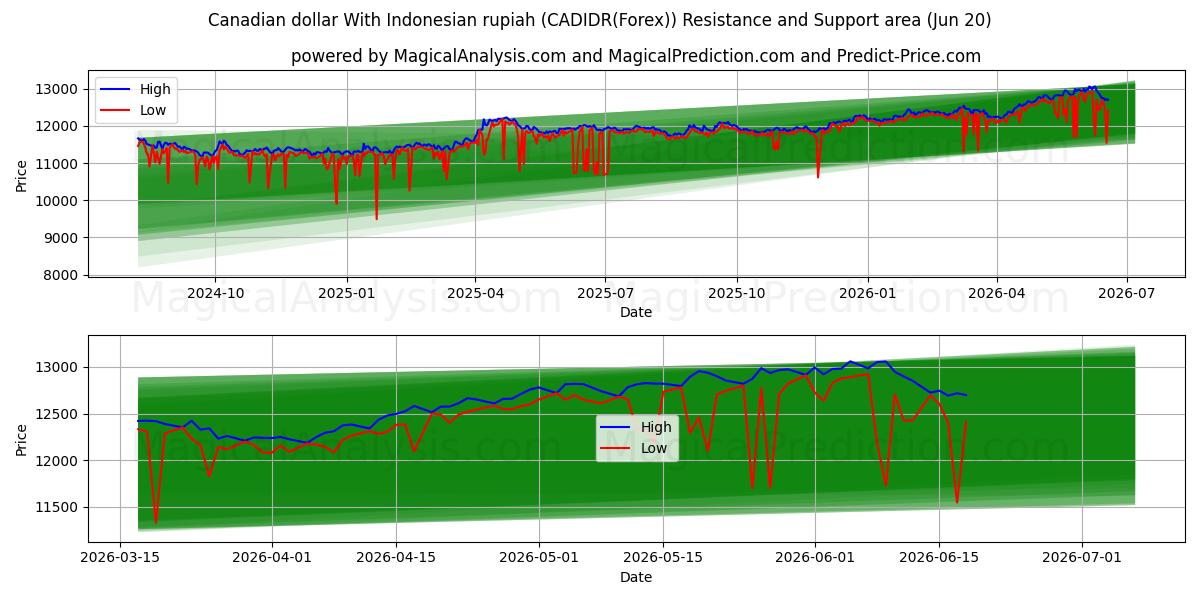
Task: Click 'Low' in the top chart legend
Action: [x=154, y=110]
